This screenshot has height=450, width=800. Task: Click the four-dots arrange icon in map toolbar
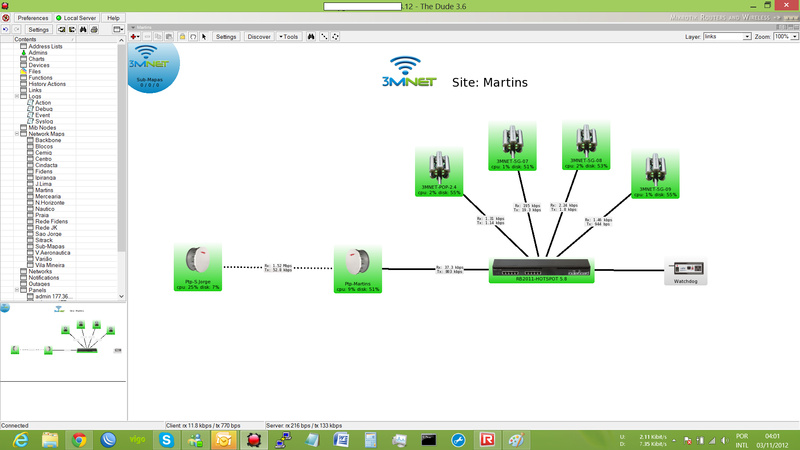pyautogui.click(x=335, y=37)
